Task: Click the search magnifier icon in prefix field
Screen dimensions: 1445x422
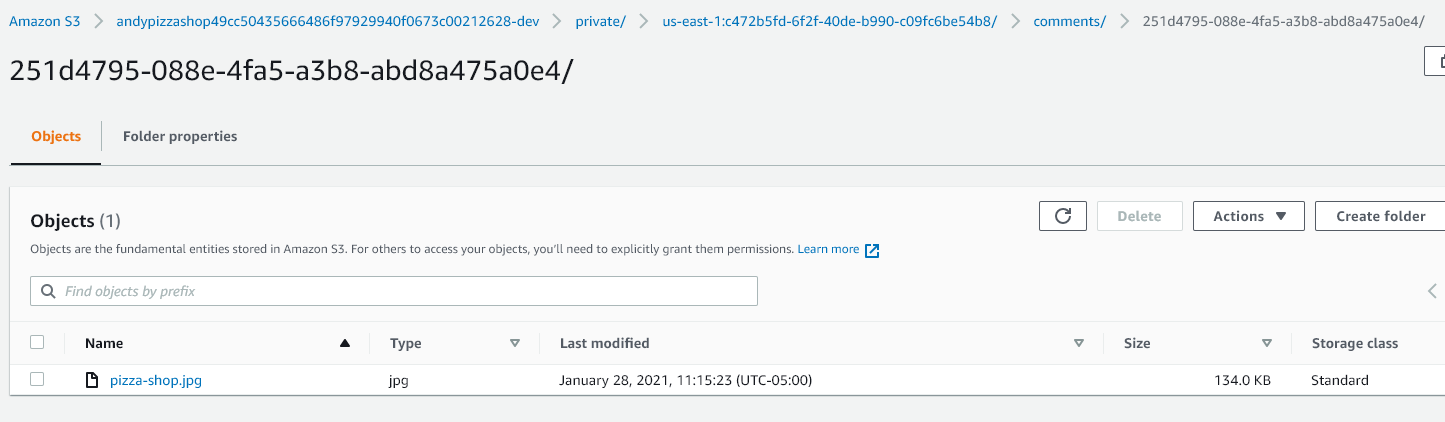Action: point(48,292)
